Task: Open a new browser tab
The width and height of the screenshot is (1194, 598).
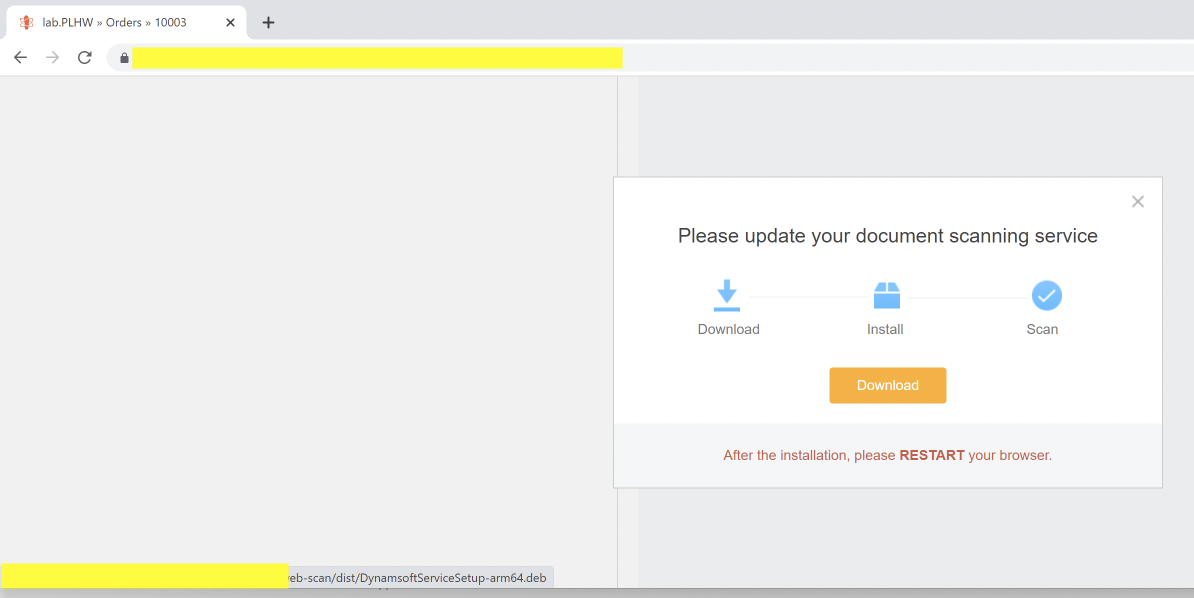Action: click(x=267, y=22)
